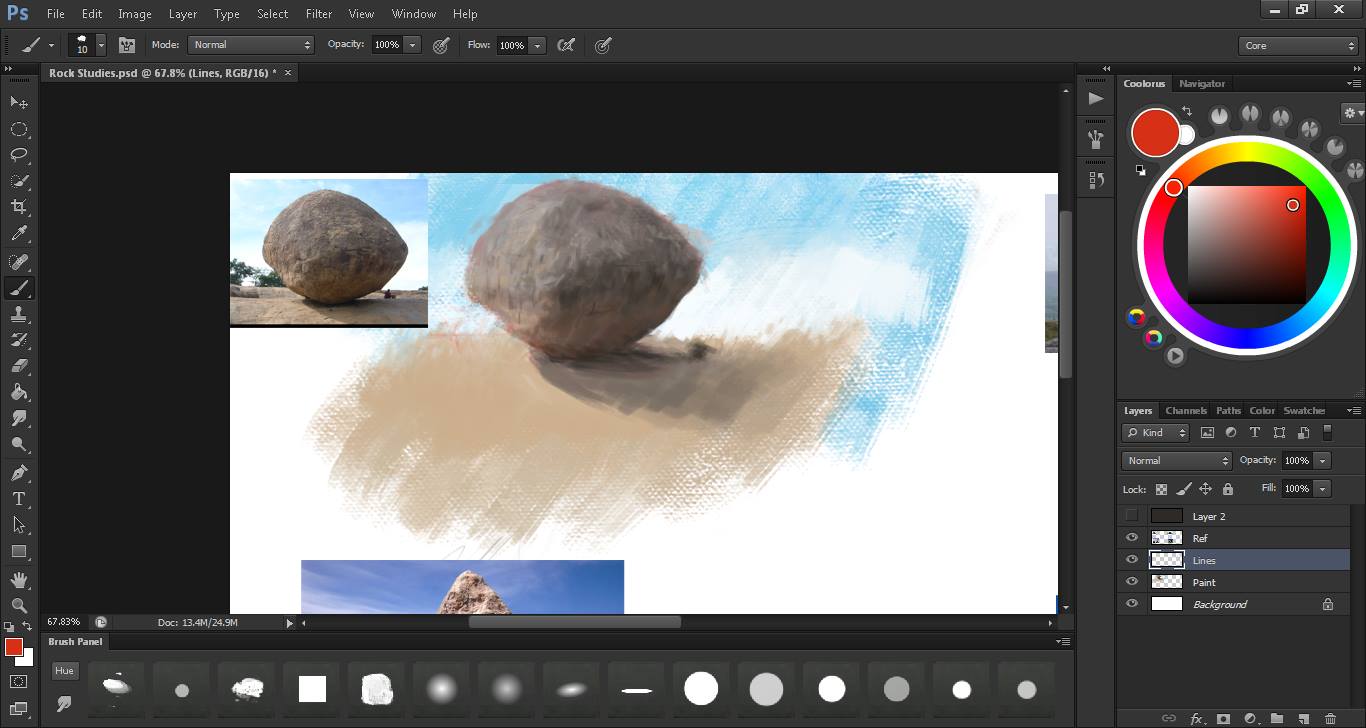Open the layer blend mode dropdown
Image resolution: width=1366 pixels, height=728 pixels.
[1177, 461]
